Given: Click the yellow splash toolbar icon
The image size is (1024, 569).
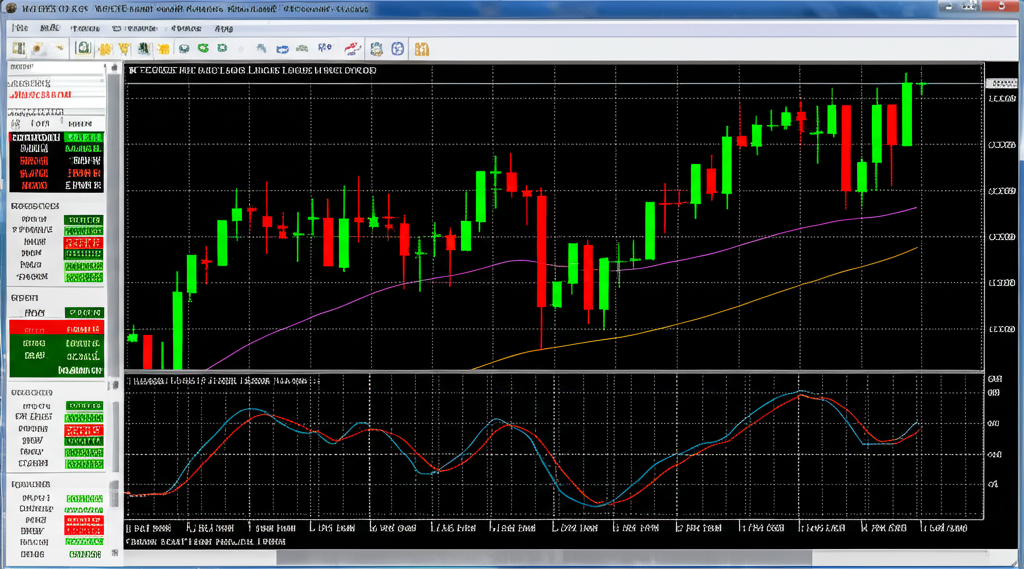Looking at the screenshot, I should pos(104,49).
